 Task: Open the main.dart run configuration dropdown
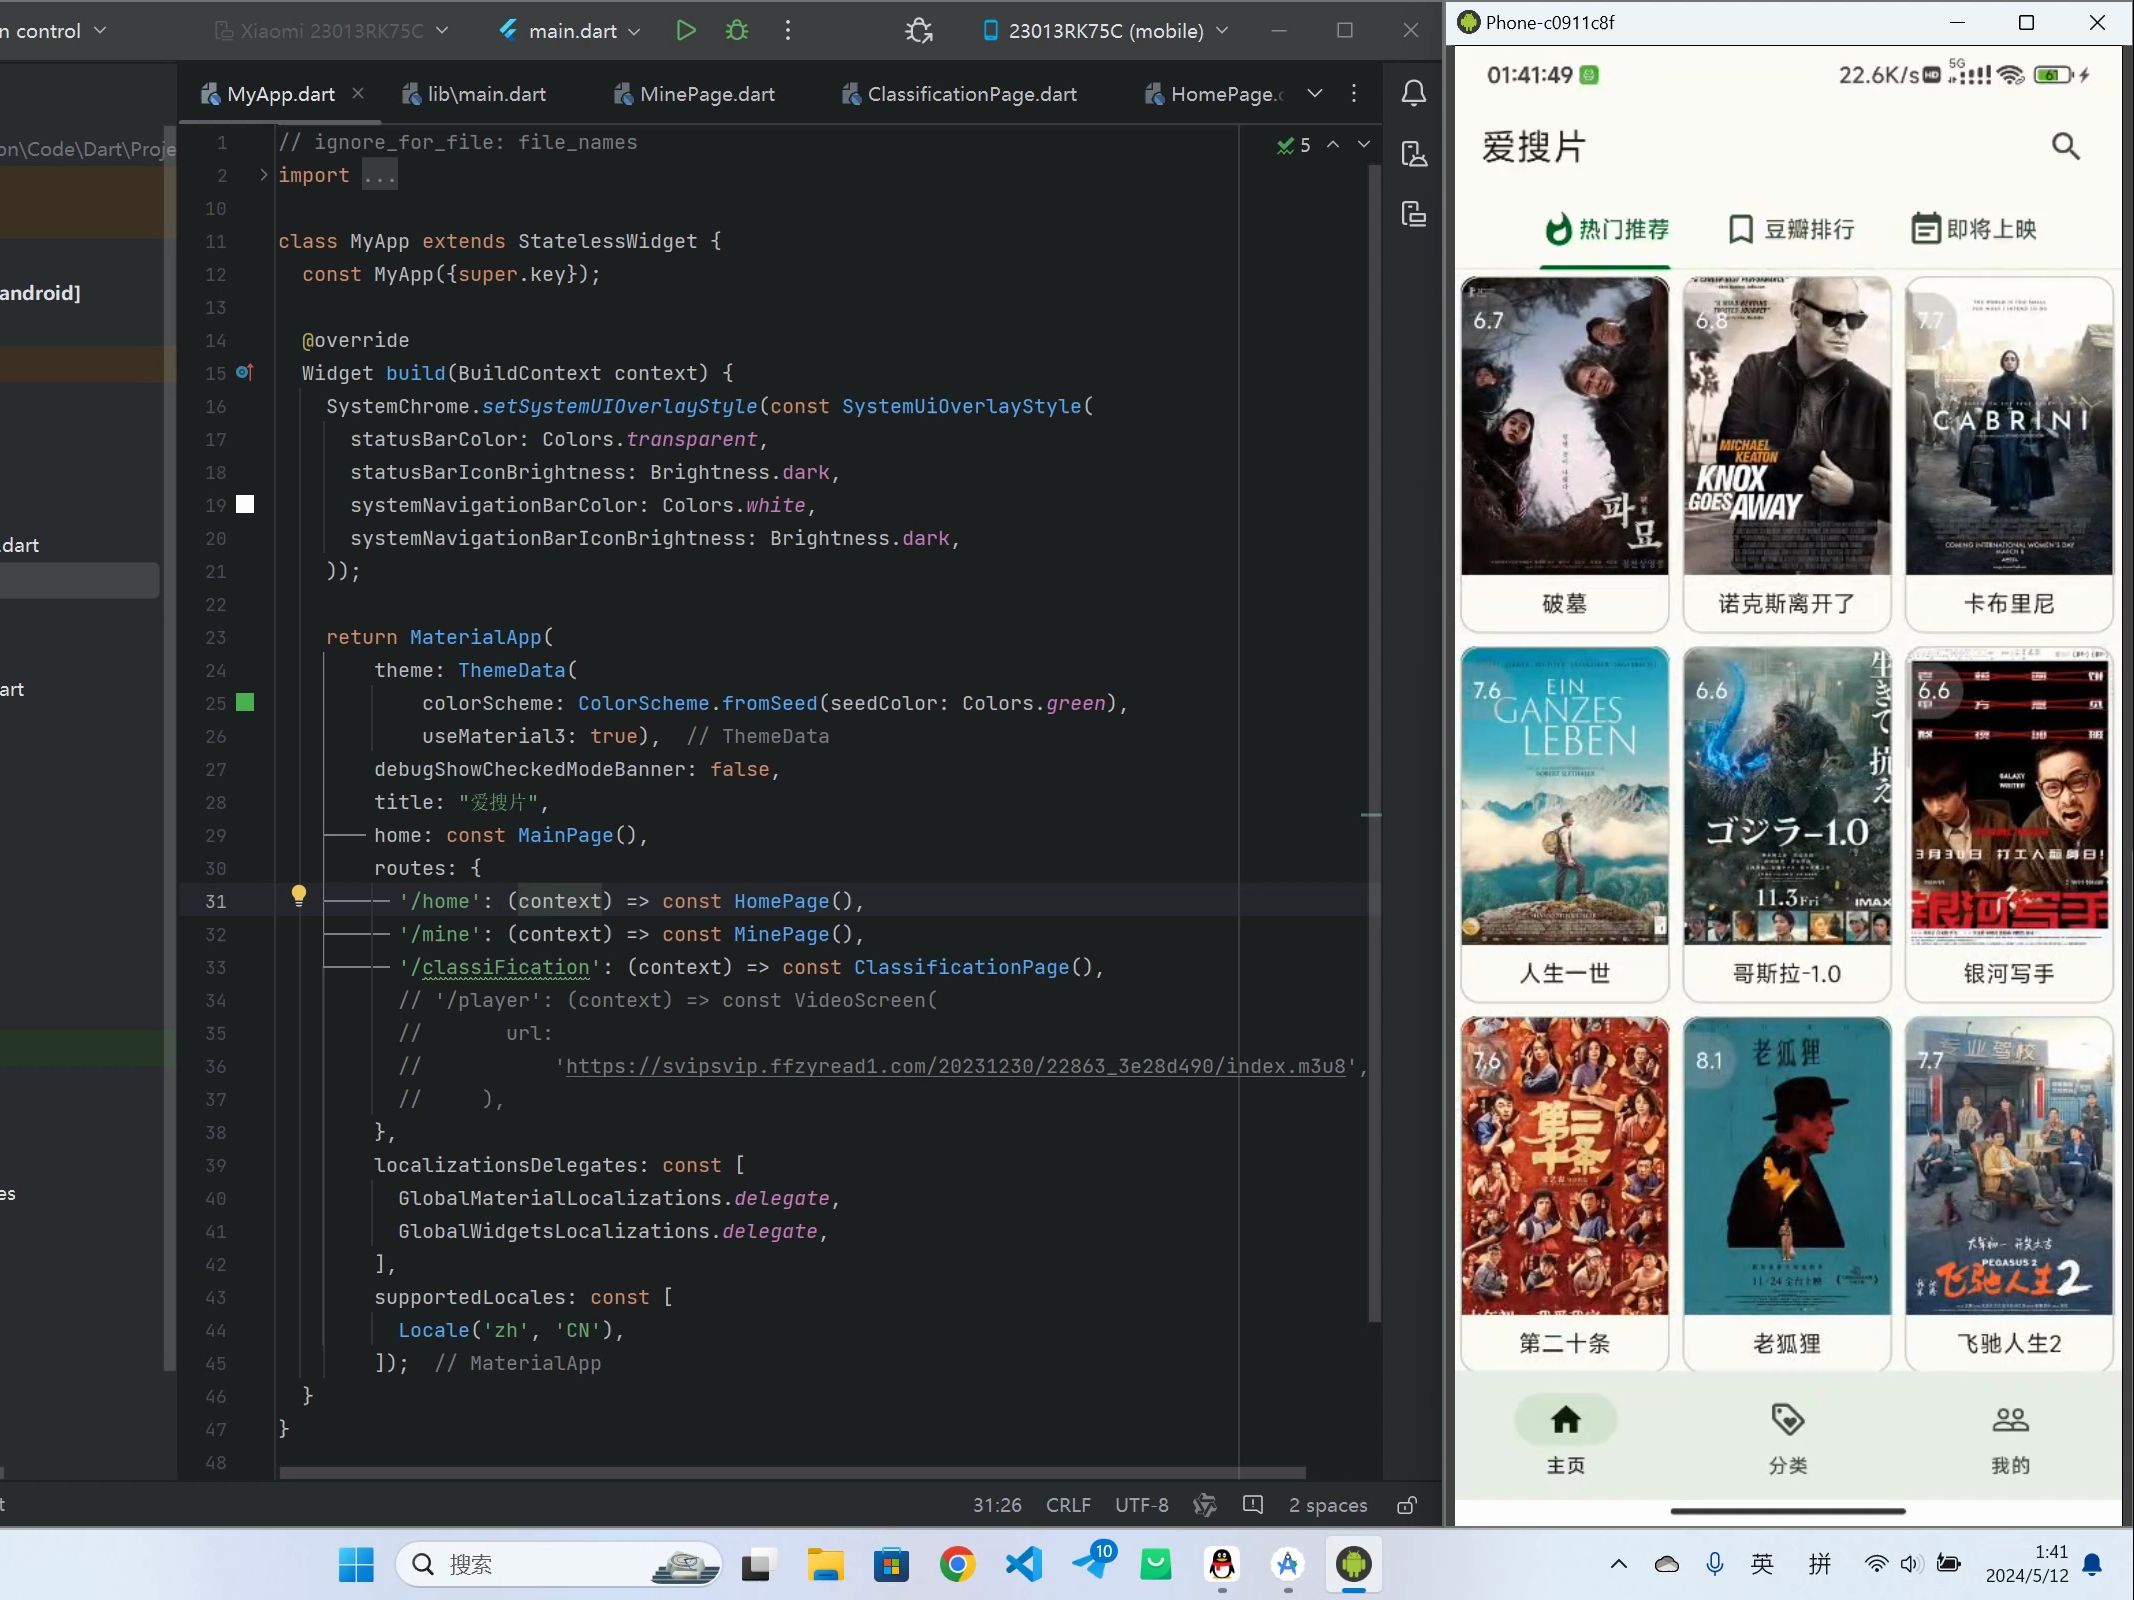(570, 31)
